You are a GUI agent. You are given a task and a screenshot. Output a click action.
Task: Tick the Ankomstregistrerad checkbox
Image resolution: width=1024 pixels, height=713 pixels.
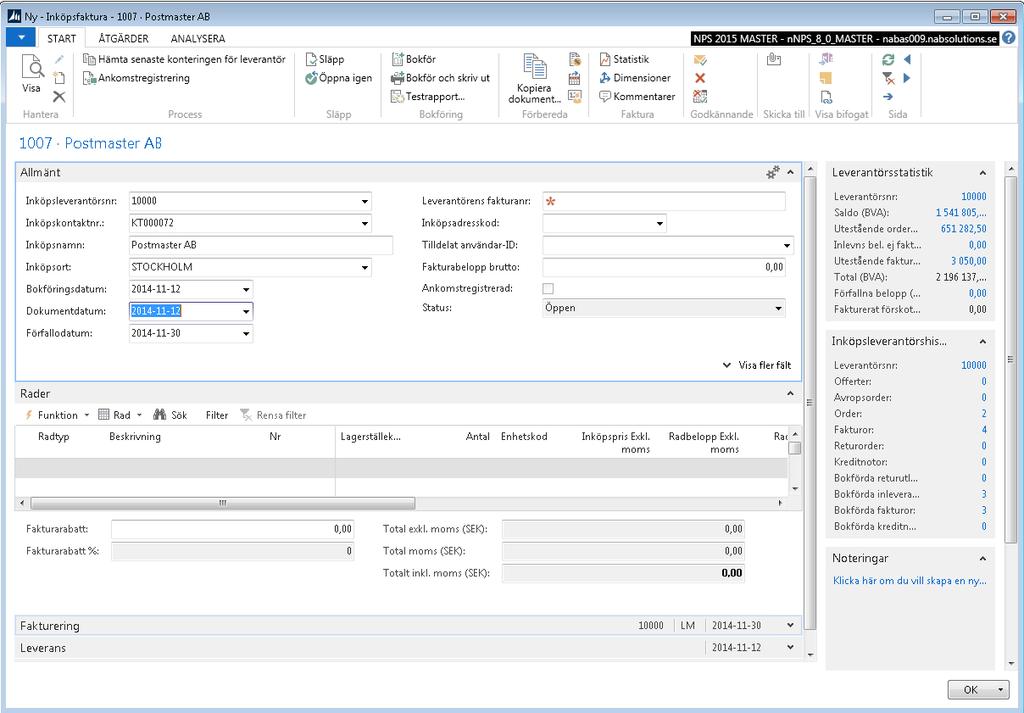[x=548, y=289]
